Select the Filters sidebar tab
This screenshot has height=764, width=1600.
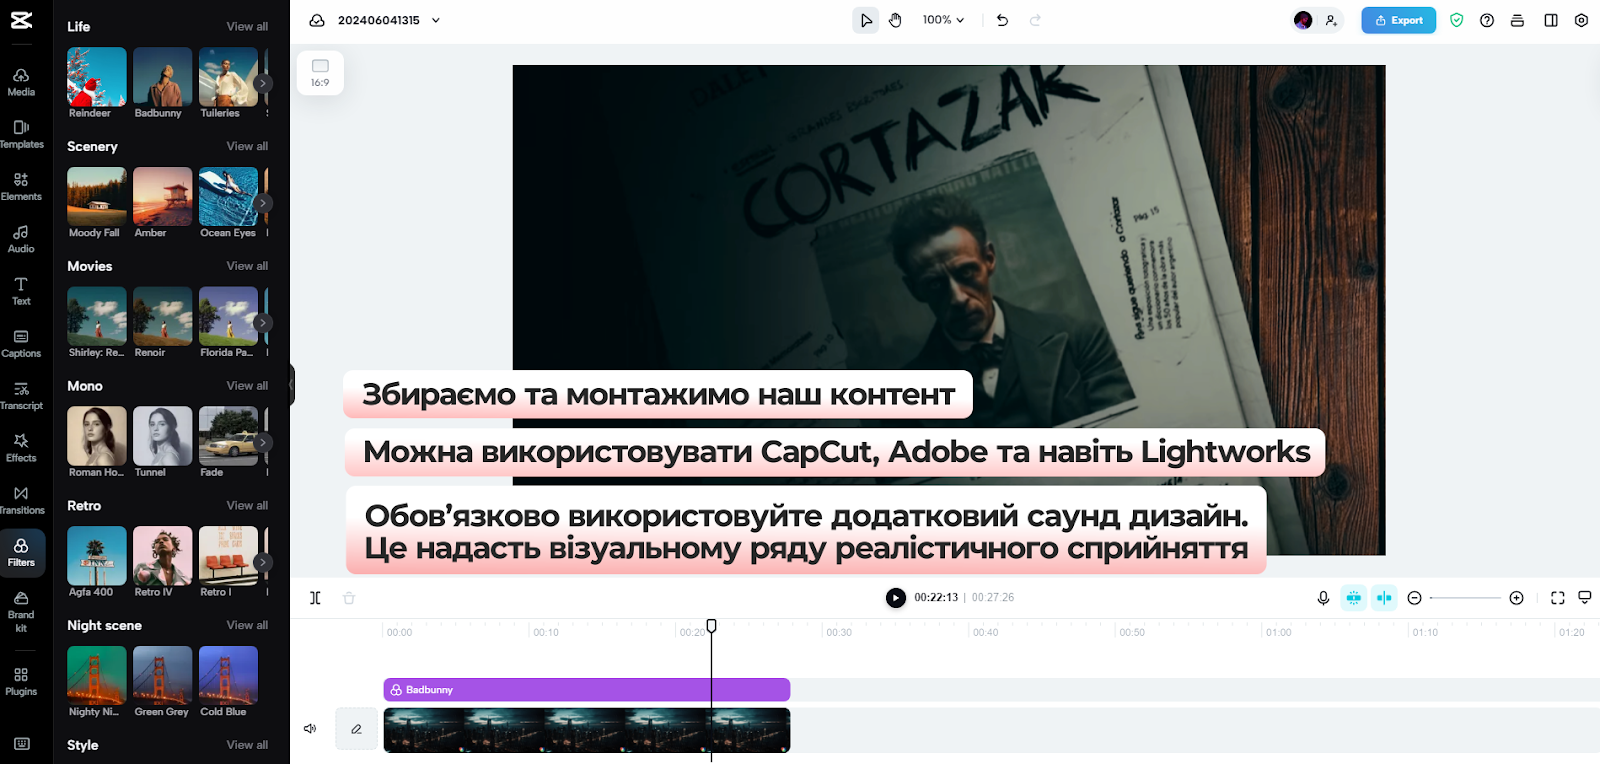coord(22,553)
